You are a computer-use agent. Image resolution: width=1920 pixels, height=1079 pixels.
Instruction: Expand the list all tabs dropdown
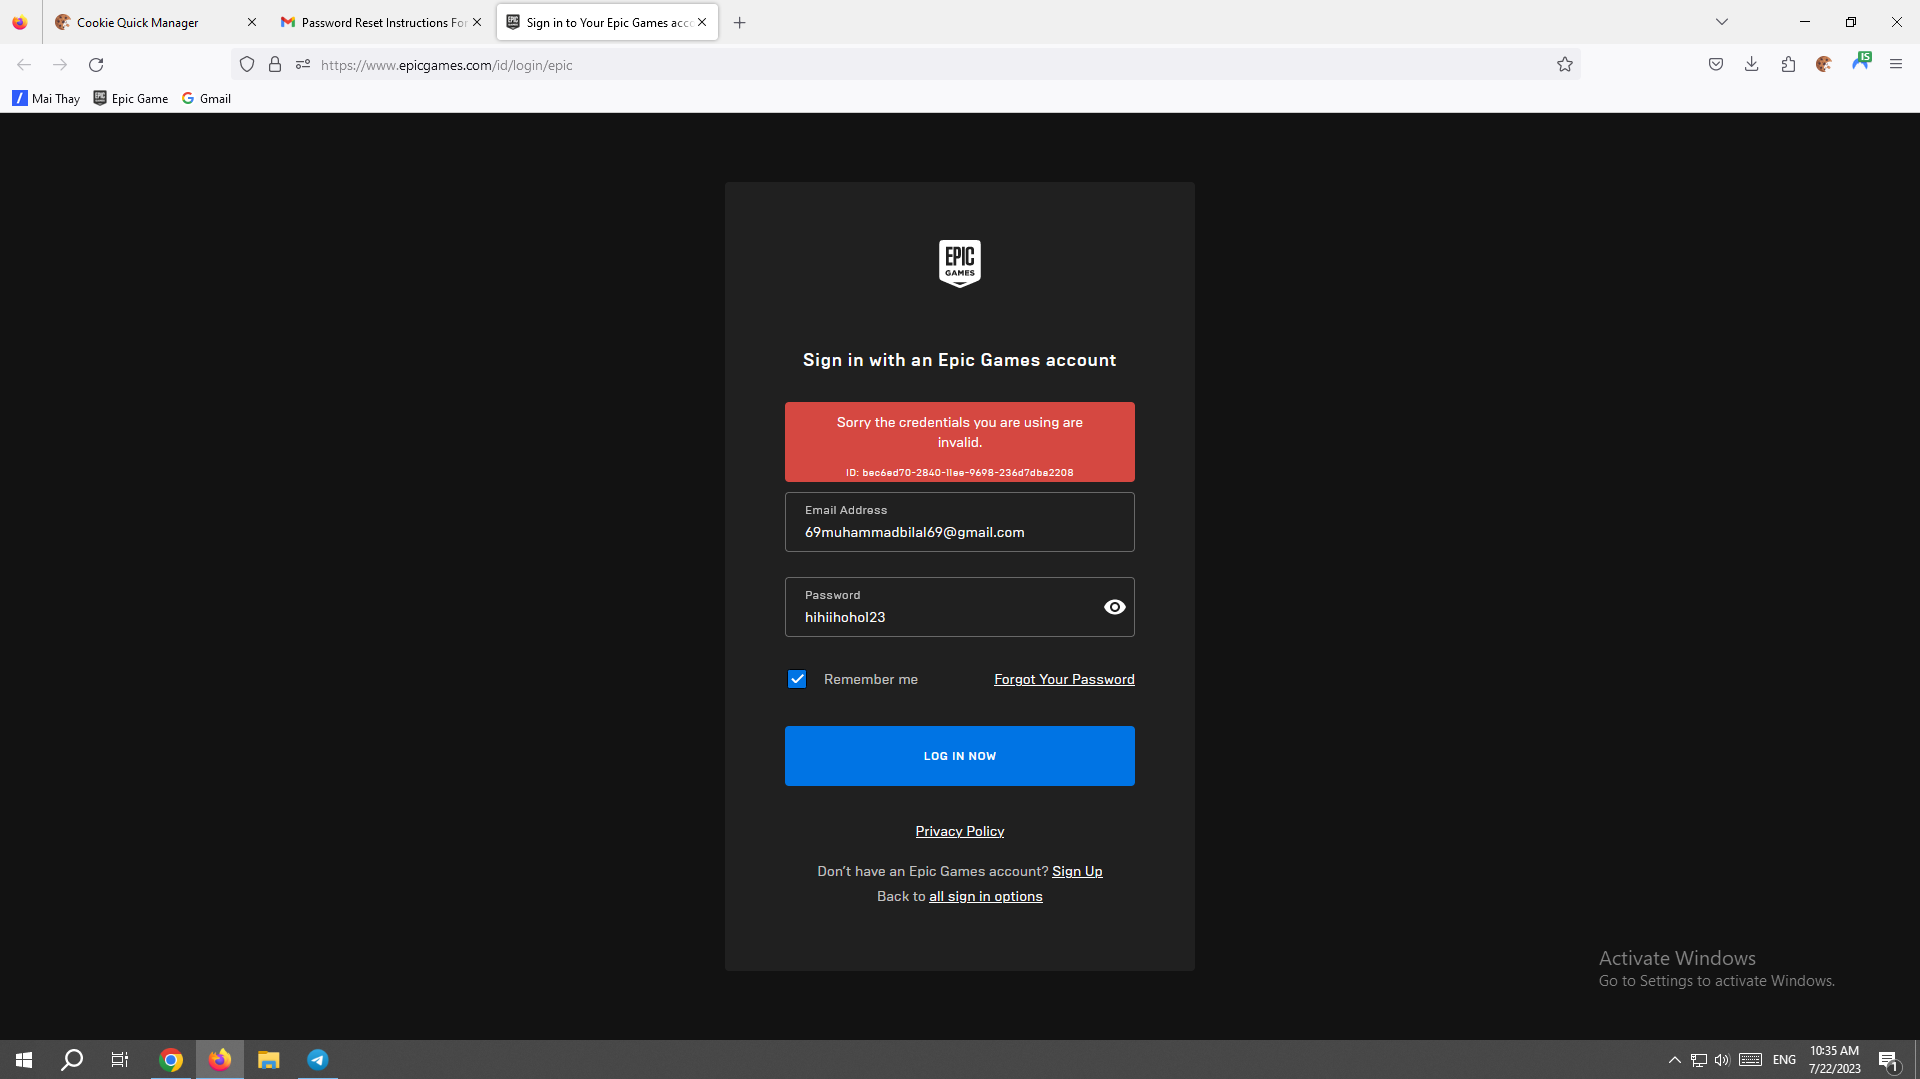pos(1722,22)
